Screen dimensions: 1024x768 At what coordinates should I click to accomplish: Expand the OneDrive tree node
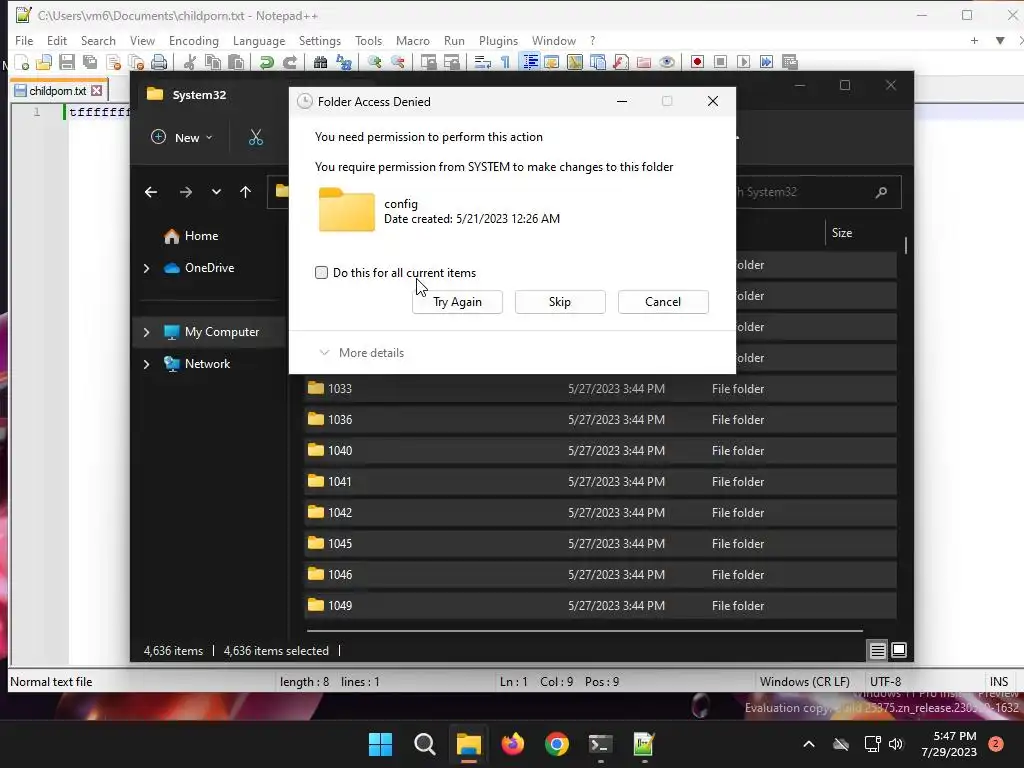[146, 268]
